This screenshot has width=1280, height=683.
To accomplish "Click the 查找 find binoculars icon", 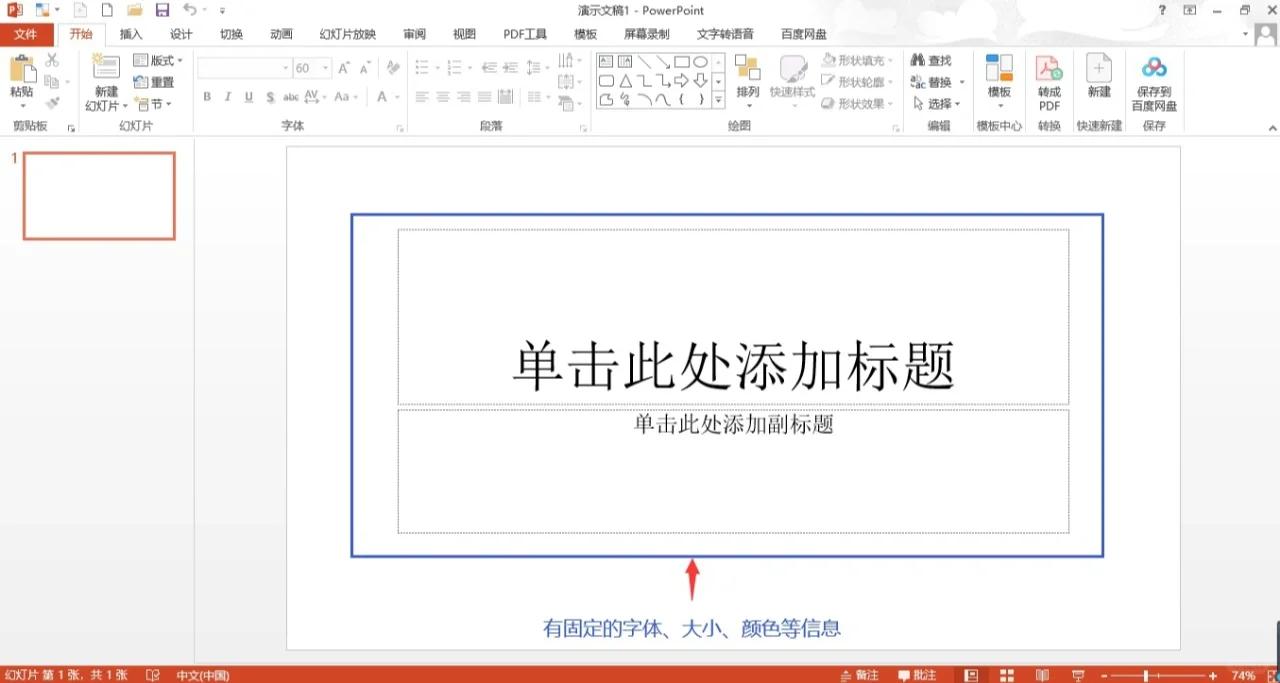I will click(918, 61).
